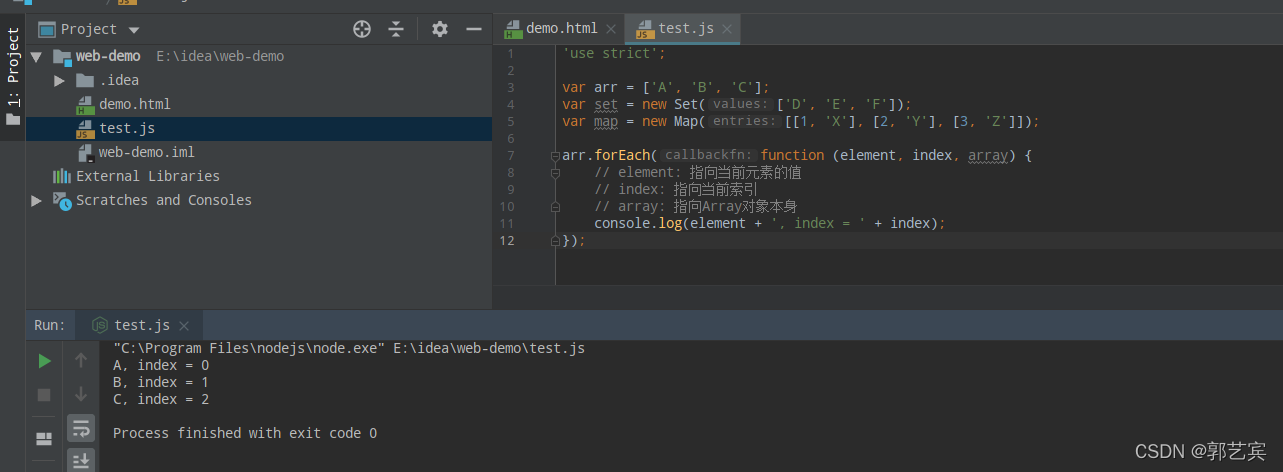
Task: Click console.log statement on line 11
Action: click(x=769, y=224)
